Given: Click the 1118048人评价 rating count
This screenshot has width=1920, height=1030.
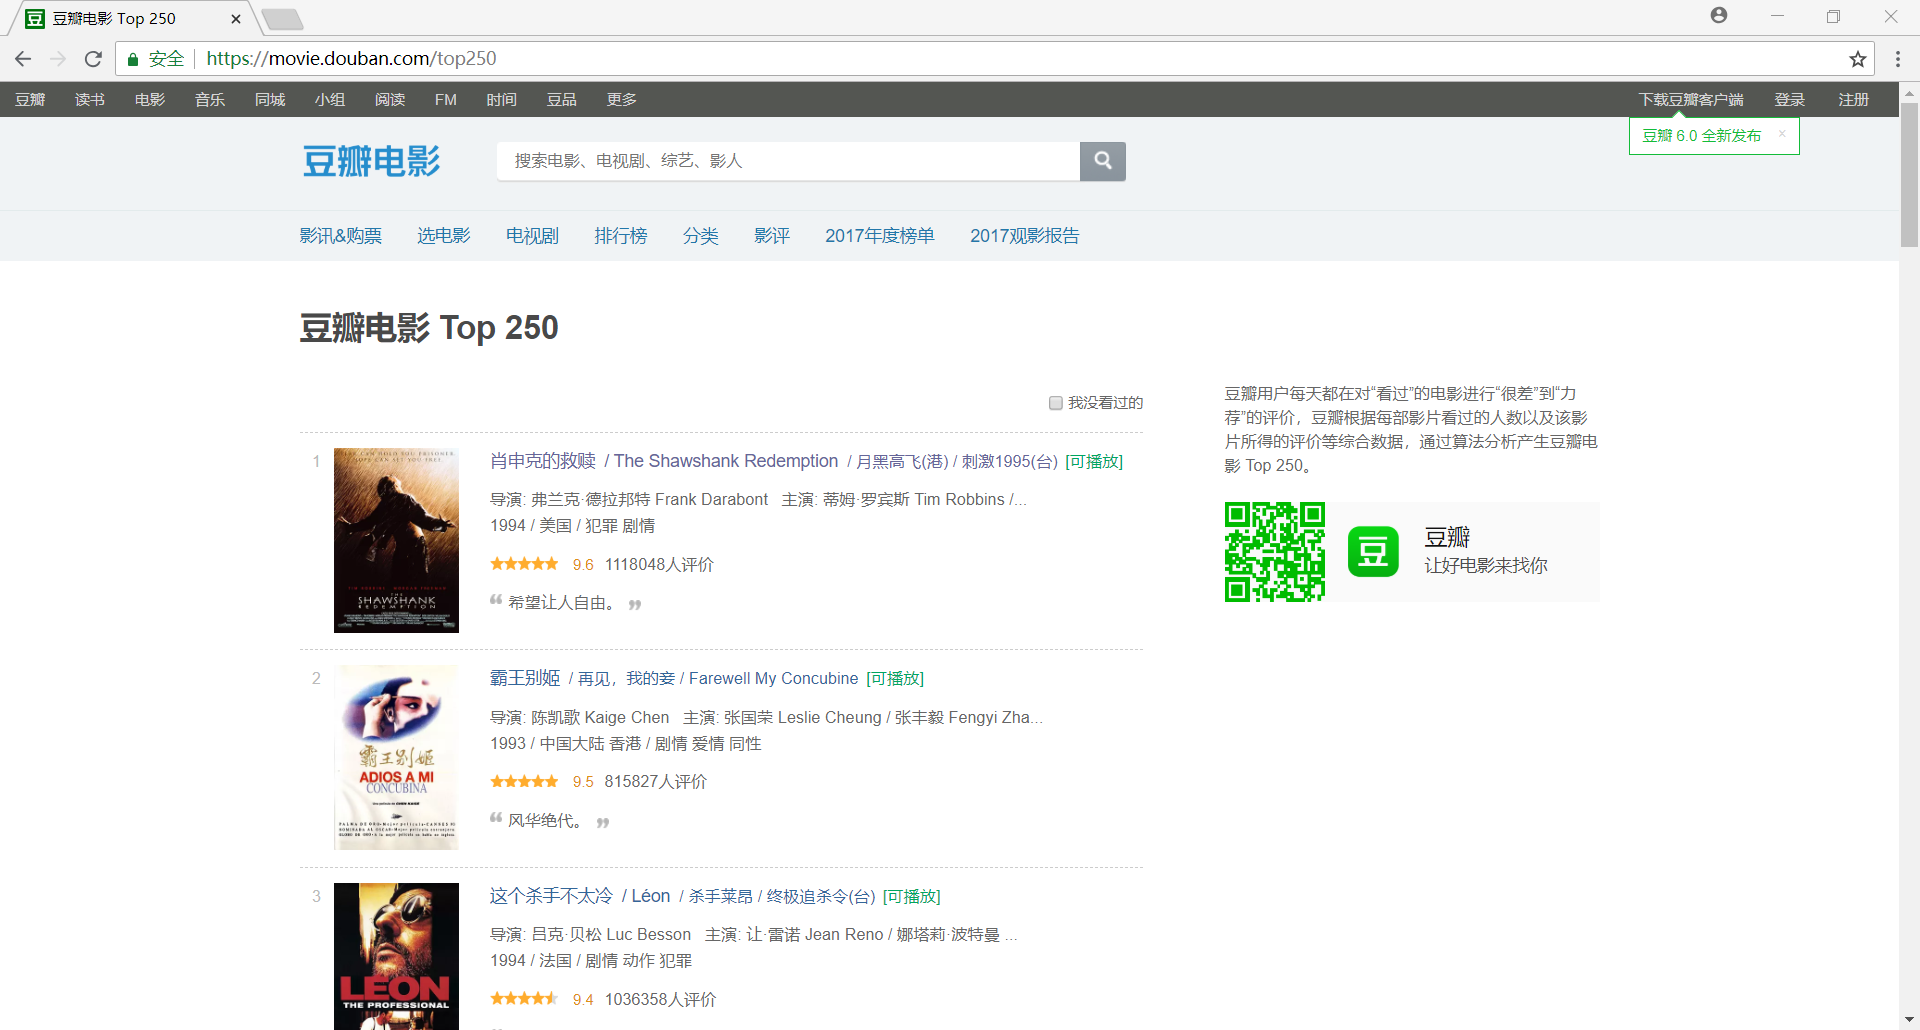Looking at the screenshot, I should click(x=659, y=564).
